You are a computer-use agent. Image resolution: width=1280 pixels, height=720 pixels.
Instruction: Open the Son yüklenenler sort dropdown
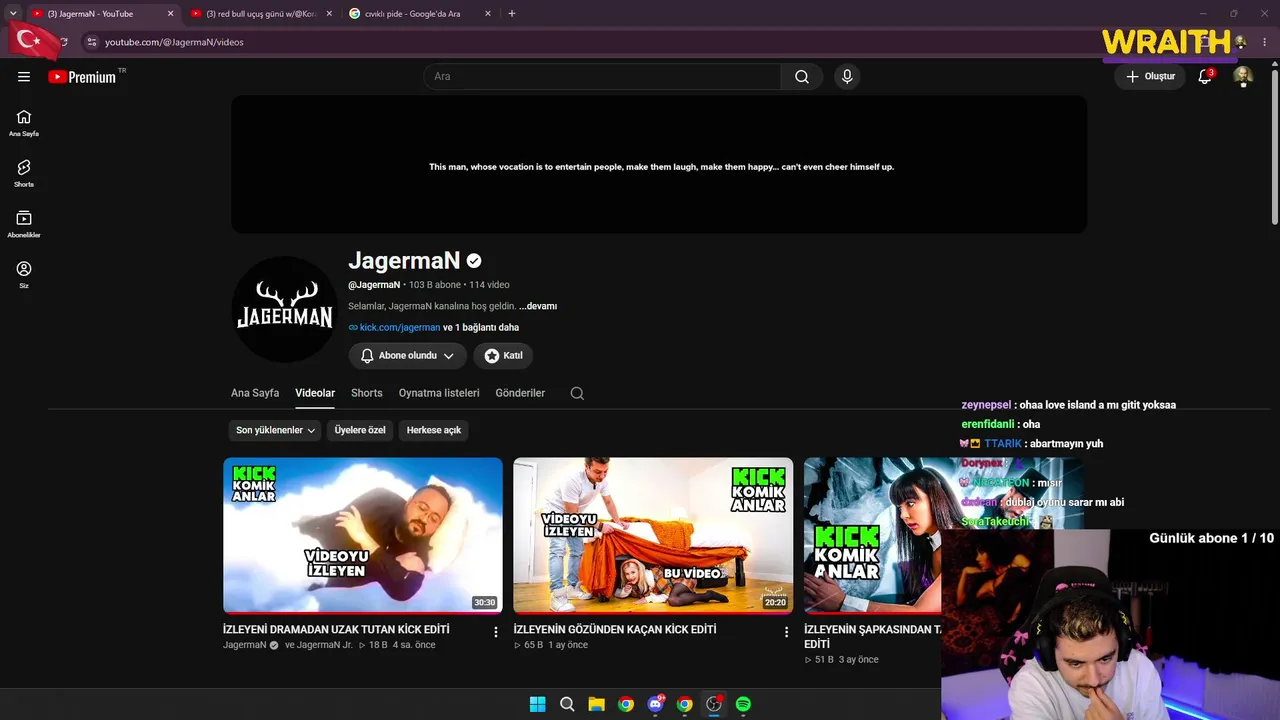275,430
